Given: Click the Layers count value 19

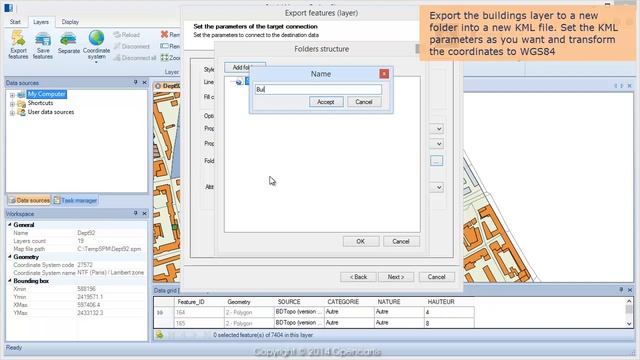Looking at the screenshot, I should point(80,241).
